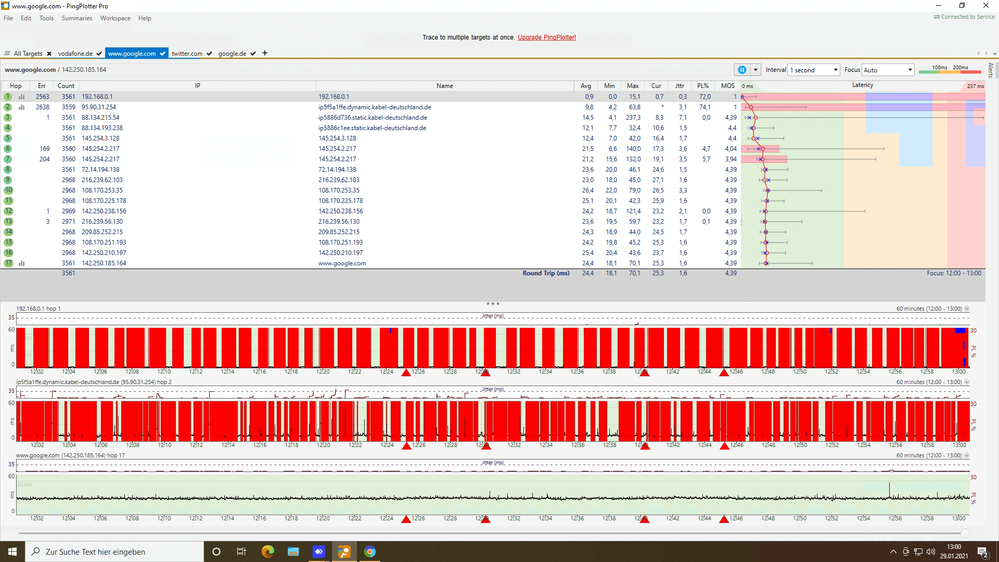
Task: Toggle the checkmark on the vodafone.de tab
Action: click(x=99, y=54)
